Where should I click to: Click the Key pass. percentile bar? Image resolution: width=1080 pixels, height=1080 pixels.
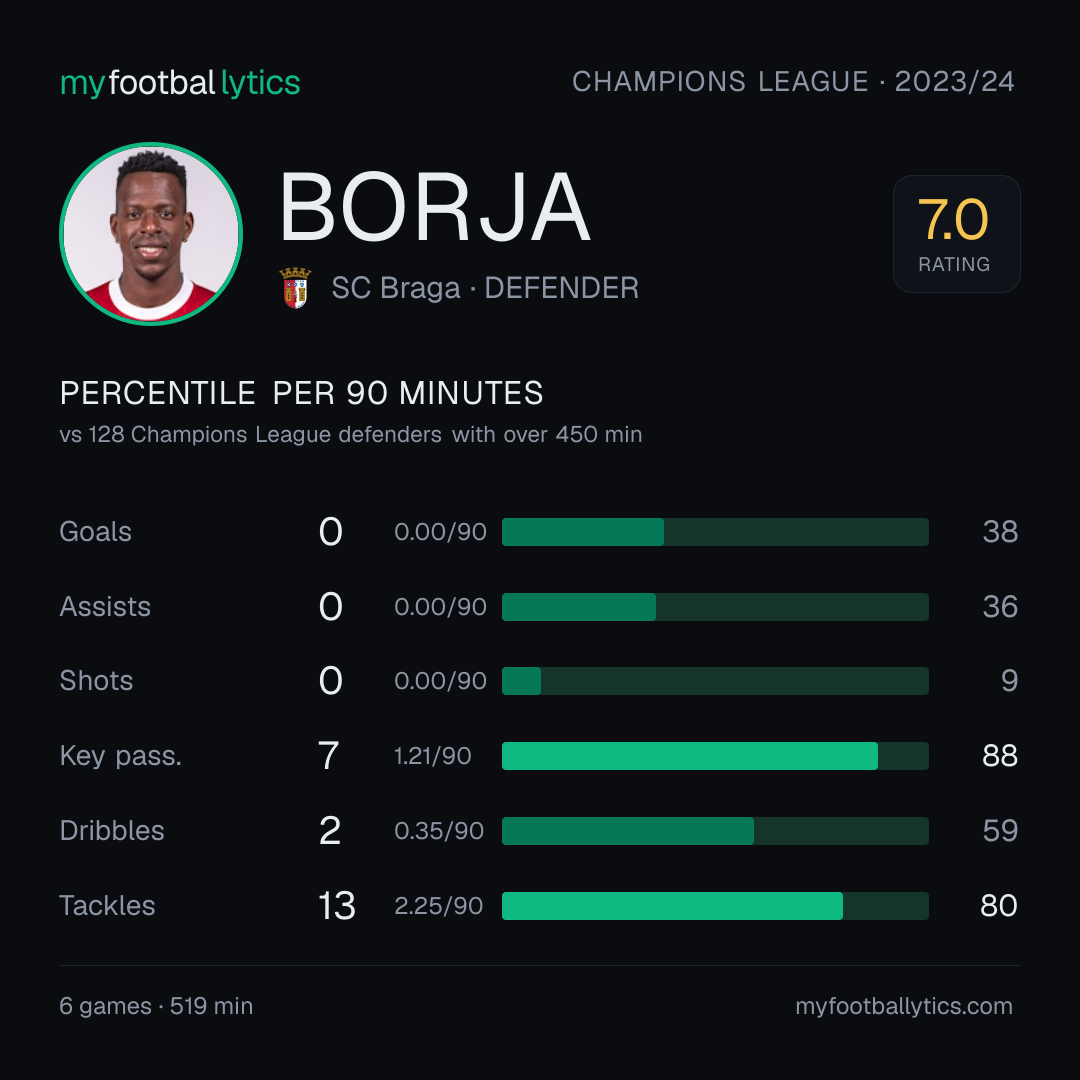(715, 756)
